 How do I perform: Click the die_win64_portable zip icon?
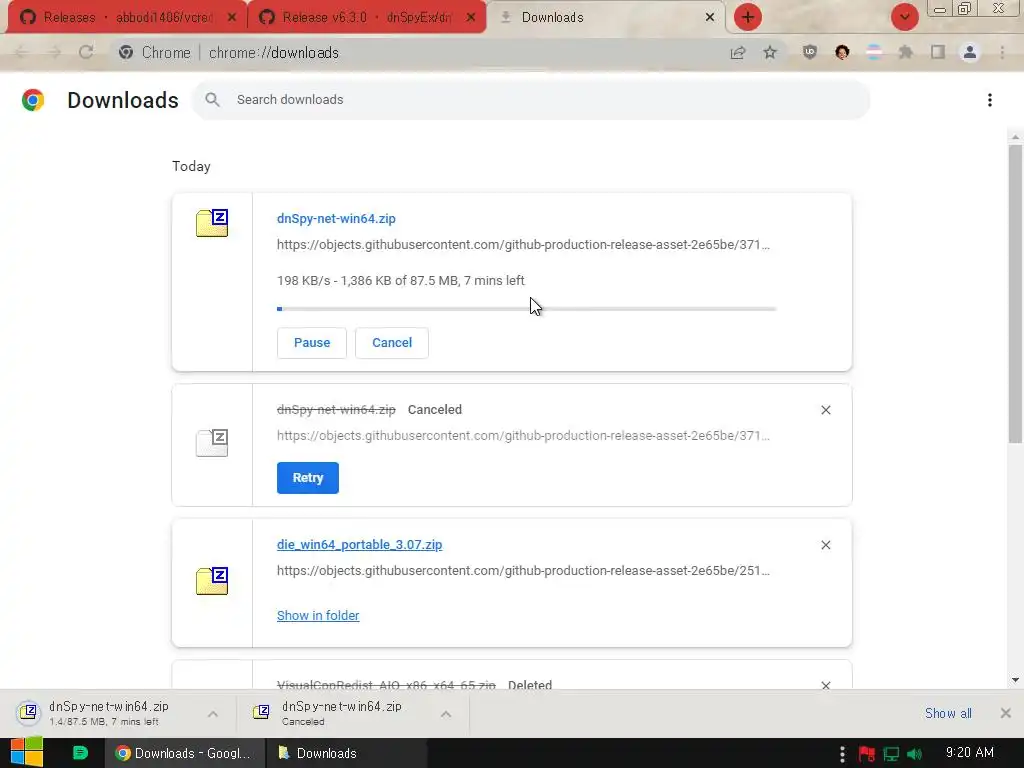(x=212, y=581)
